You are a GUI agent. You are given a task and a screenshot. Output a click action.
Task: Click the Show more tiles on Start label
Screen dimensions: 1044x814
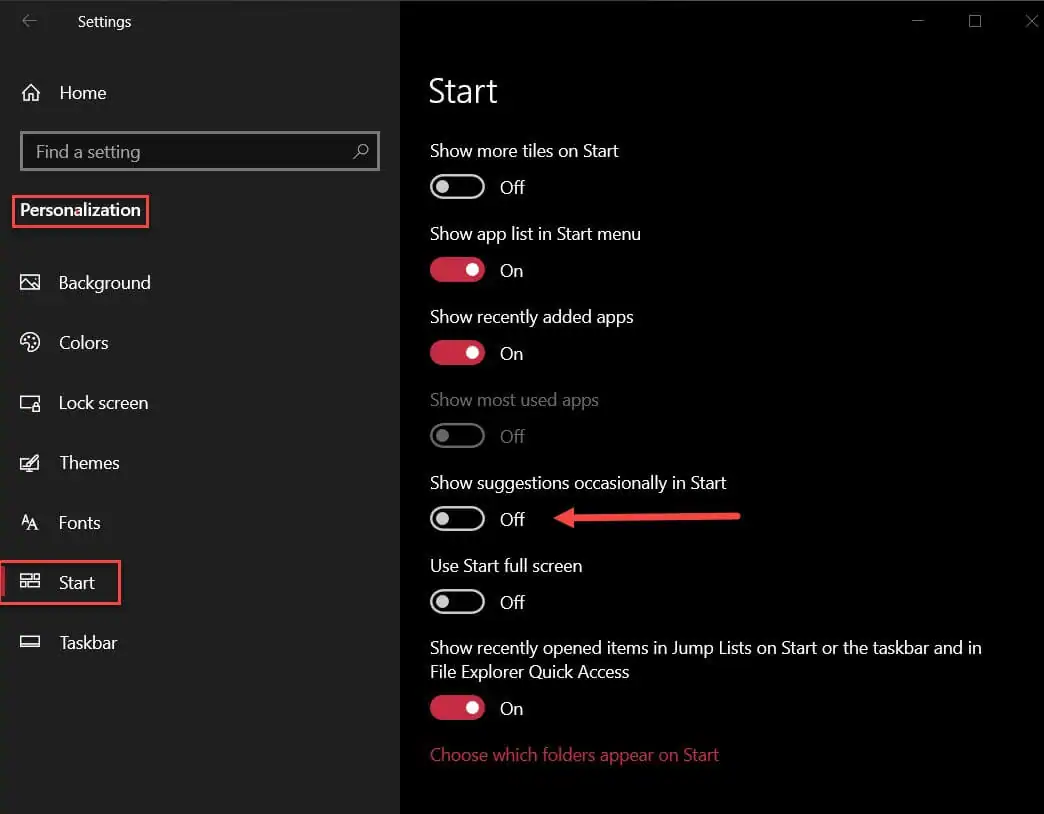pos(524,151)
